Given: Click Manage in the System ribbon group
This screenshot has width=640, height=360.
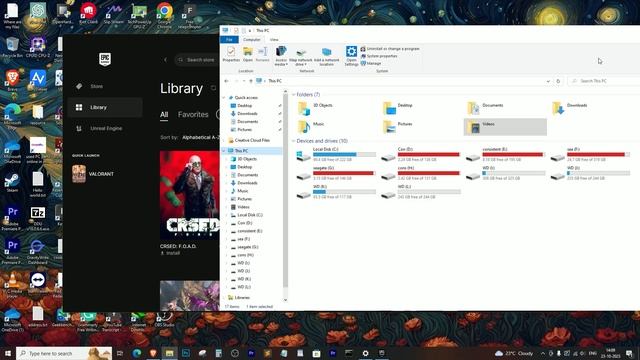Looking at the screenshot, I should tap(371, 63).
